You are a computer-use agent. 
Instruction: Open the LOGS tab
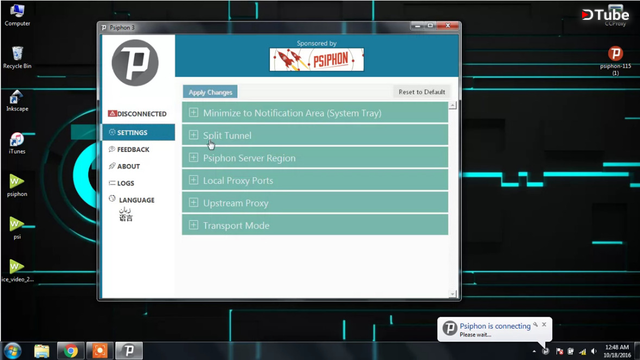point(138,183)
